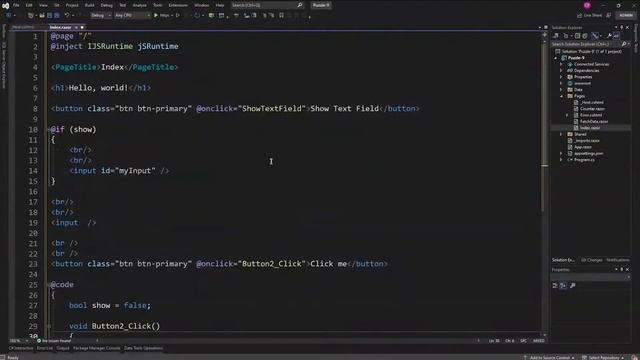Click Property Pages wrench in Properties panel

pyautogui.click(x=573, y=286)
